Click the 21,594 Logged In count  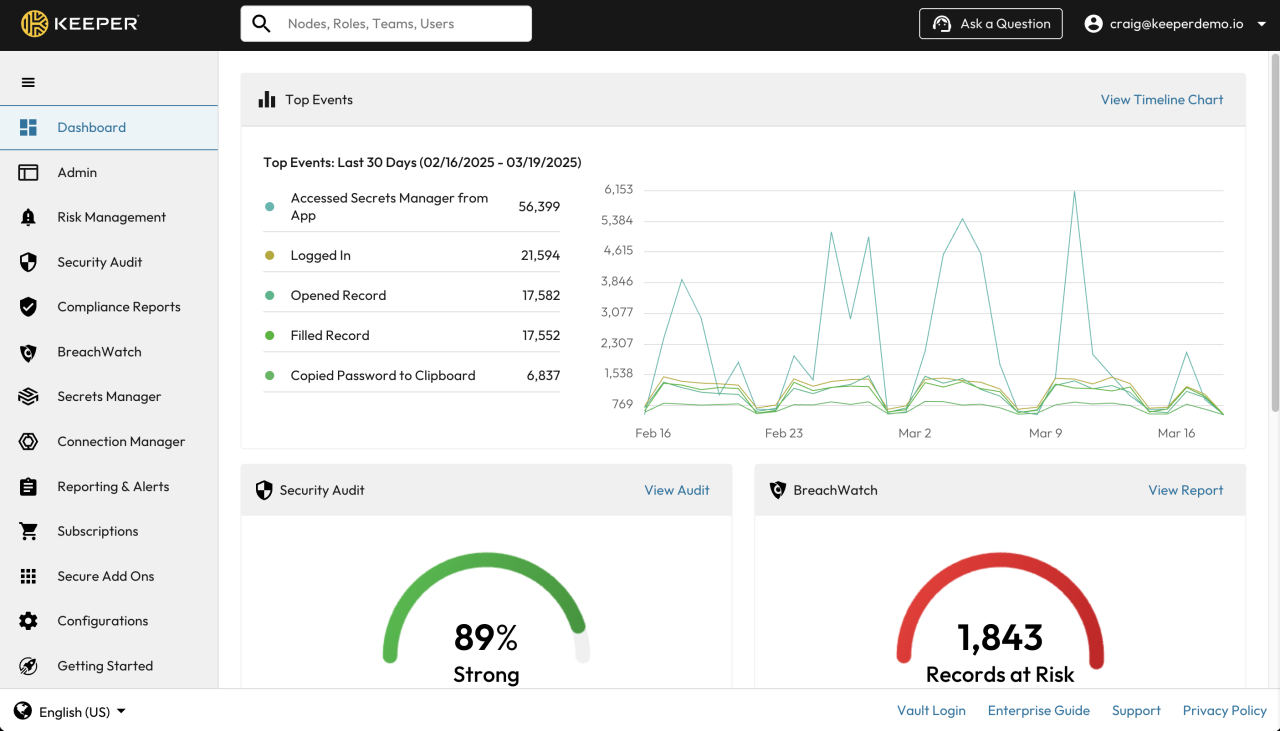pyautogui.click(x=540, y=256)
